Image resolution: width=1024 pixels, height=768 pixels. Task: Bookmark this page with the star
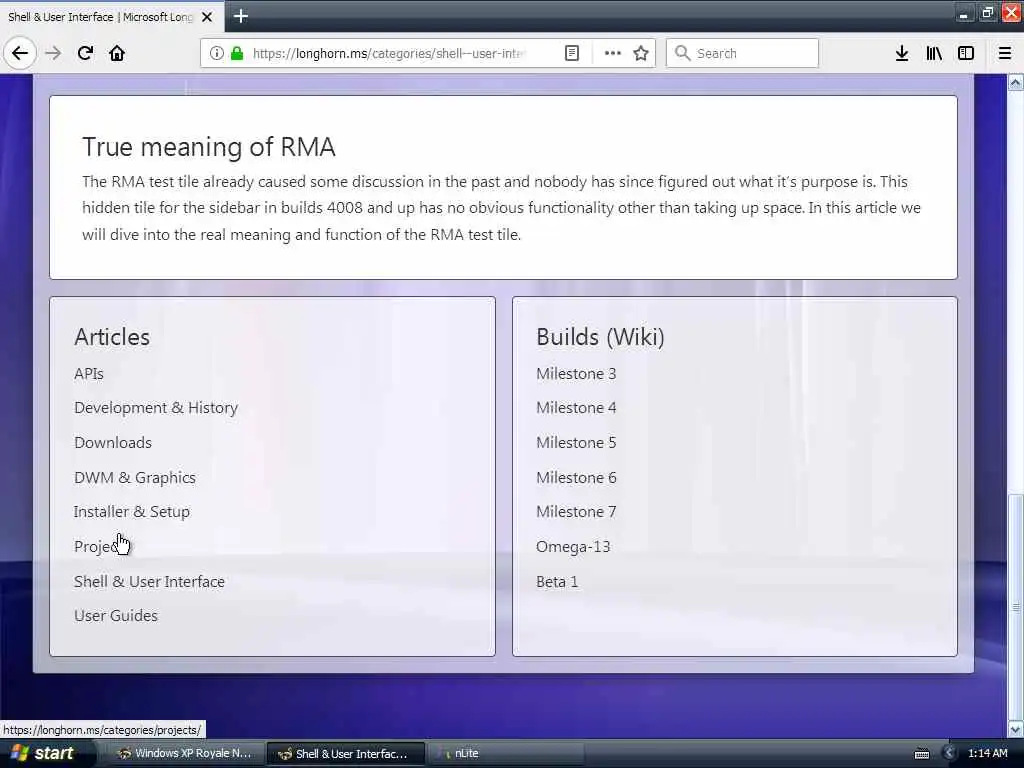click(x=641, y=53)
